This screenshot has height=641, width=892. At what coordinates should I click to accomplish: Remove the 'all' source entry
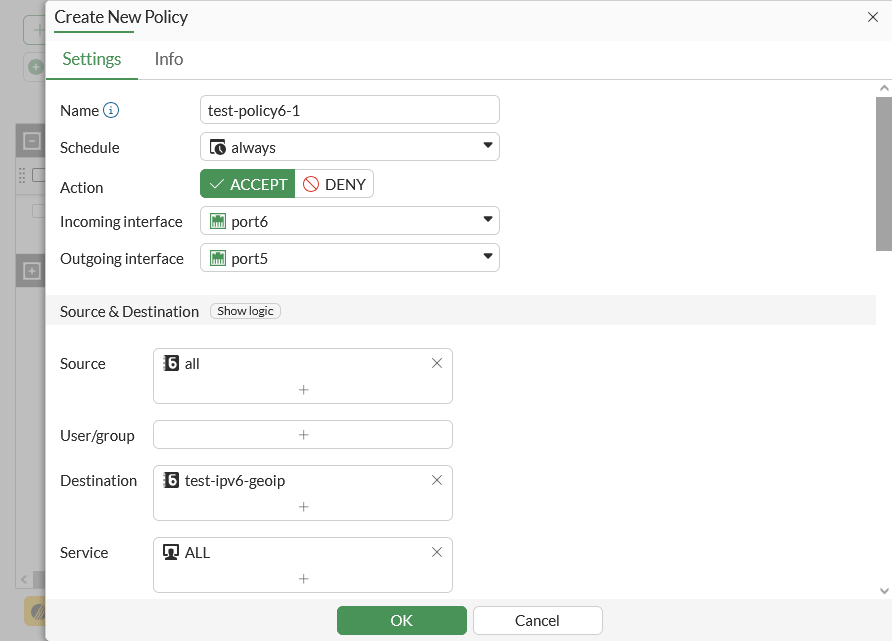click(x=436, y=363)
